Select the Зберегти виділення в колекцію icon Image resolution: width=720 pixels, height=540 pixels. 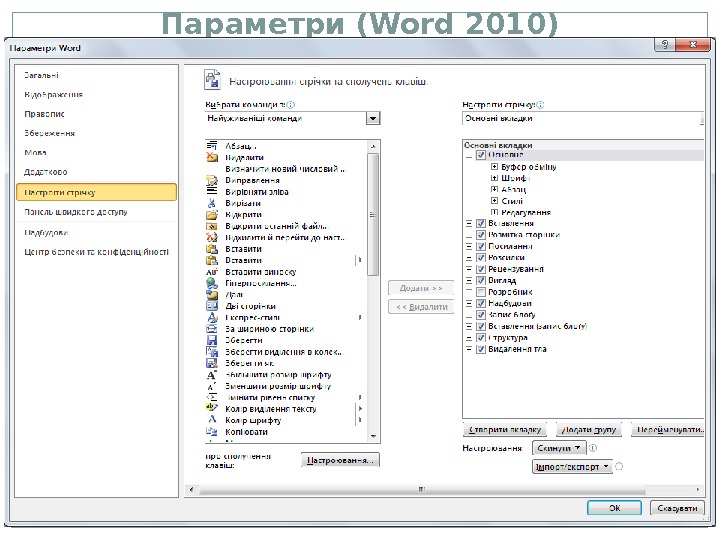click(212, 352)
